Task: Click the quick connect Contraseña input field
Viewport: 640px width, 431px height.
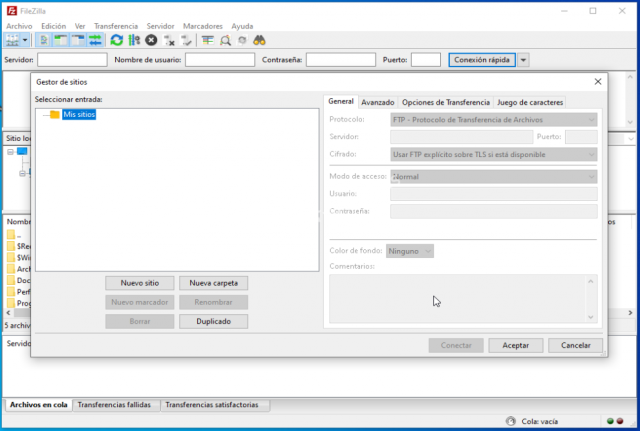Action: point(341,60)
